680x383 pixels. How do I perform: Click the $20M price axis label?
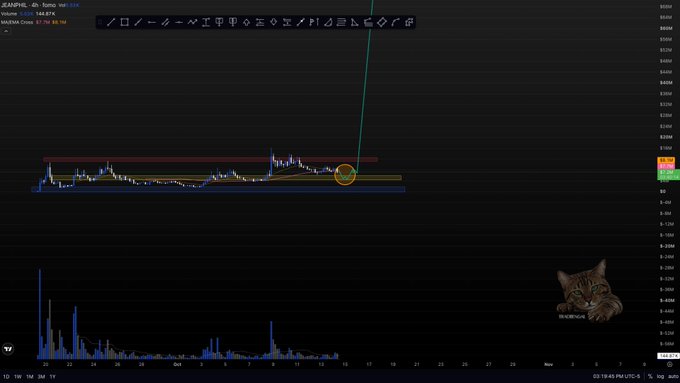(666, 137)
